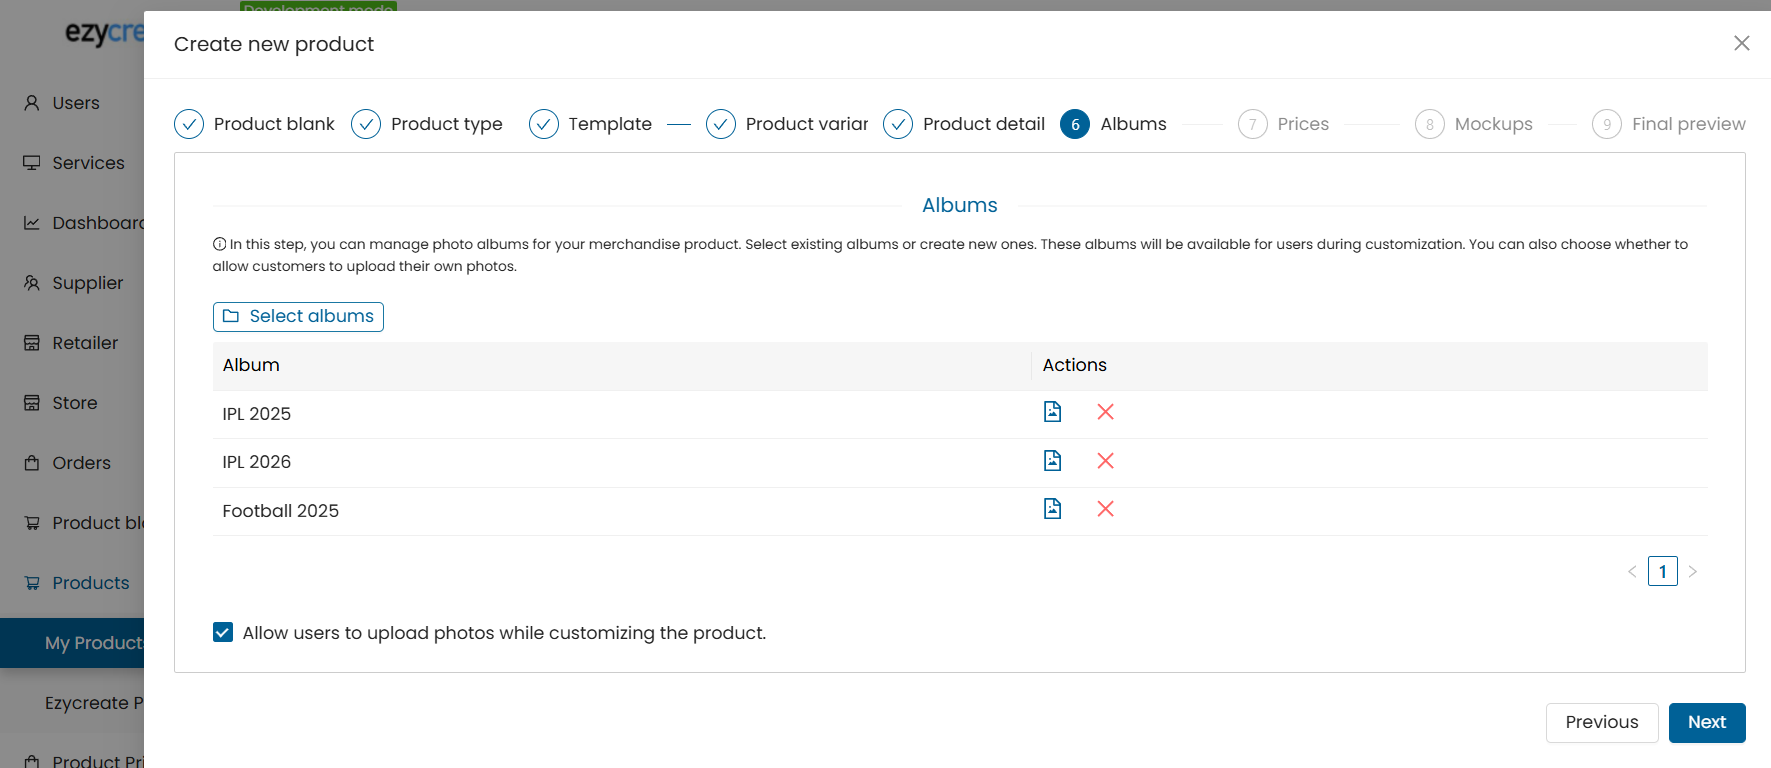Remove the IPL 2026 album
Image resolution: width=1771 pixels, height=768 pixels.
[1105, 461]
